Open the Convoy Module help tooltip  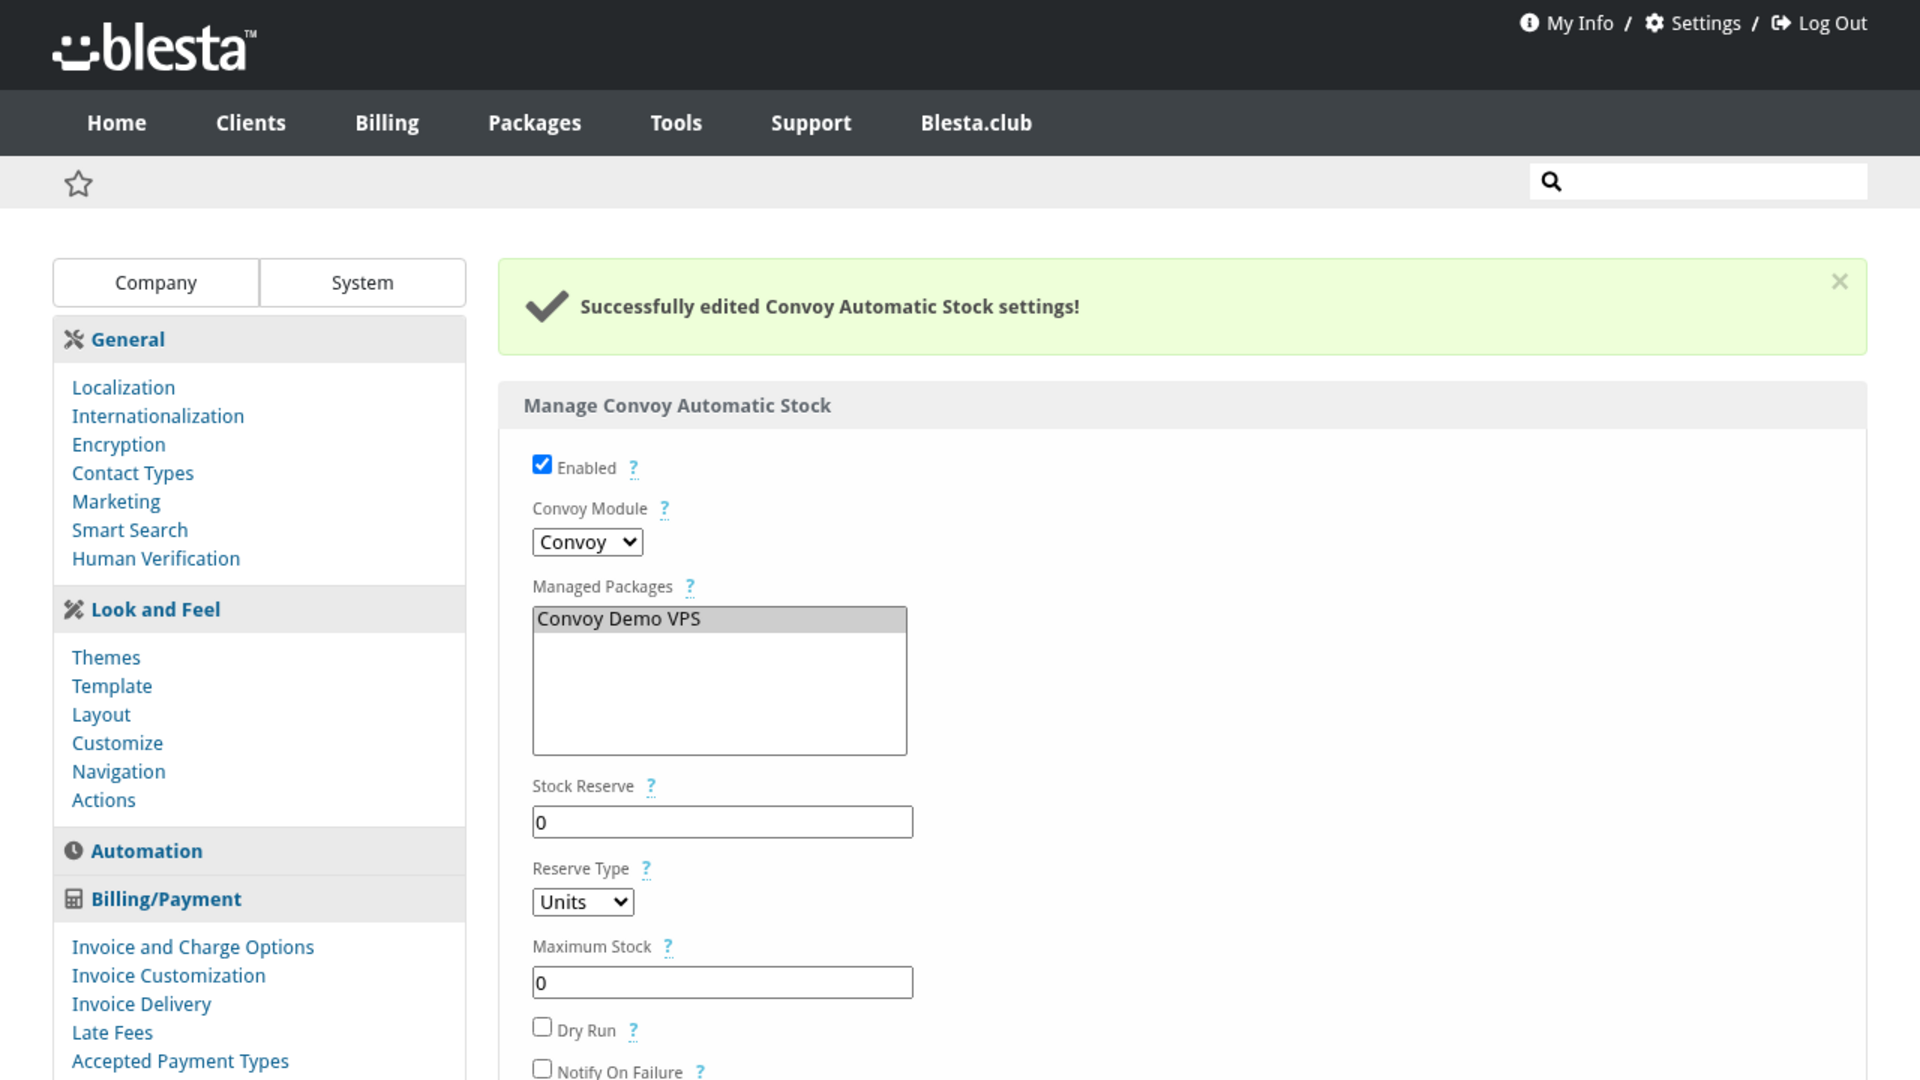664,509
